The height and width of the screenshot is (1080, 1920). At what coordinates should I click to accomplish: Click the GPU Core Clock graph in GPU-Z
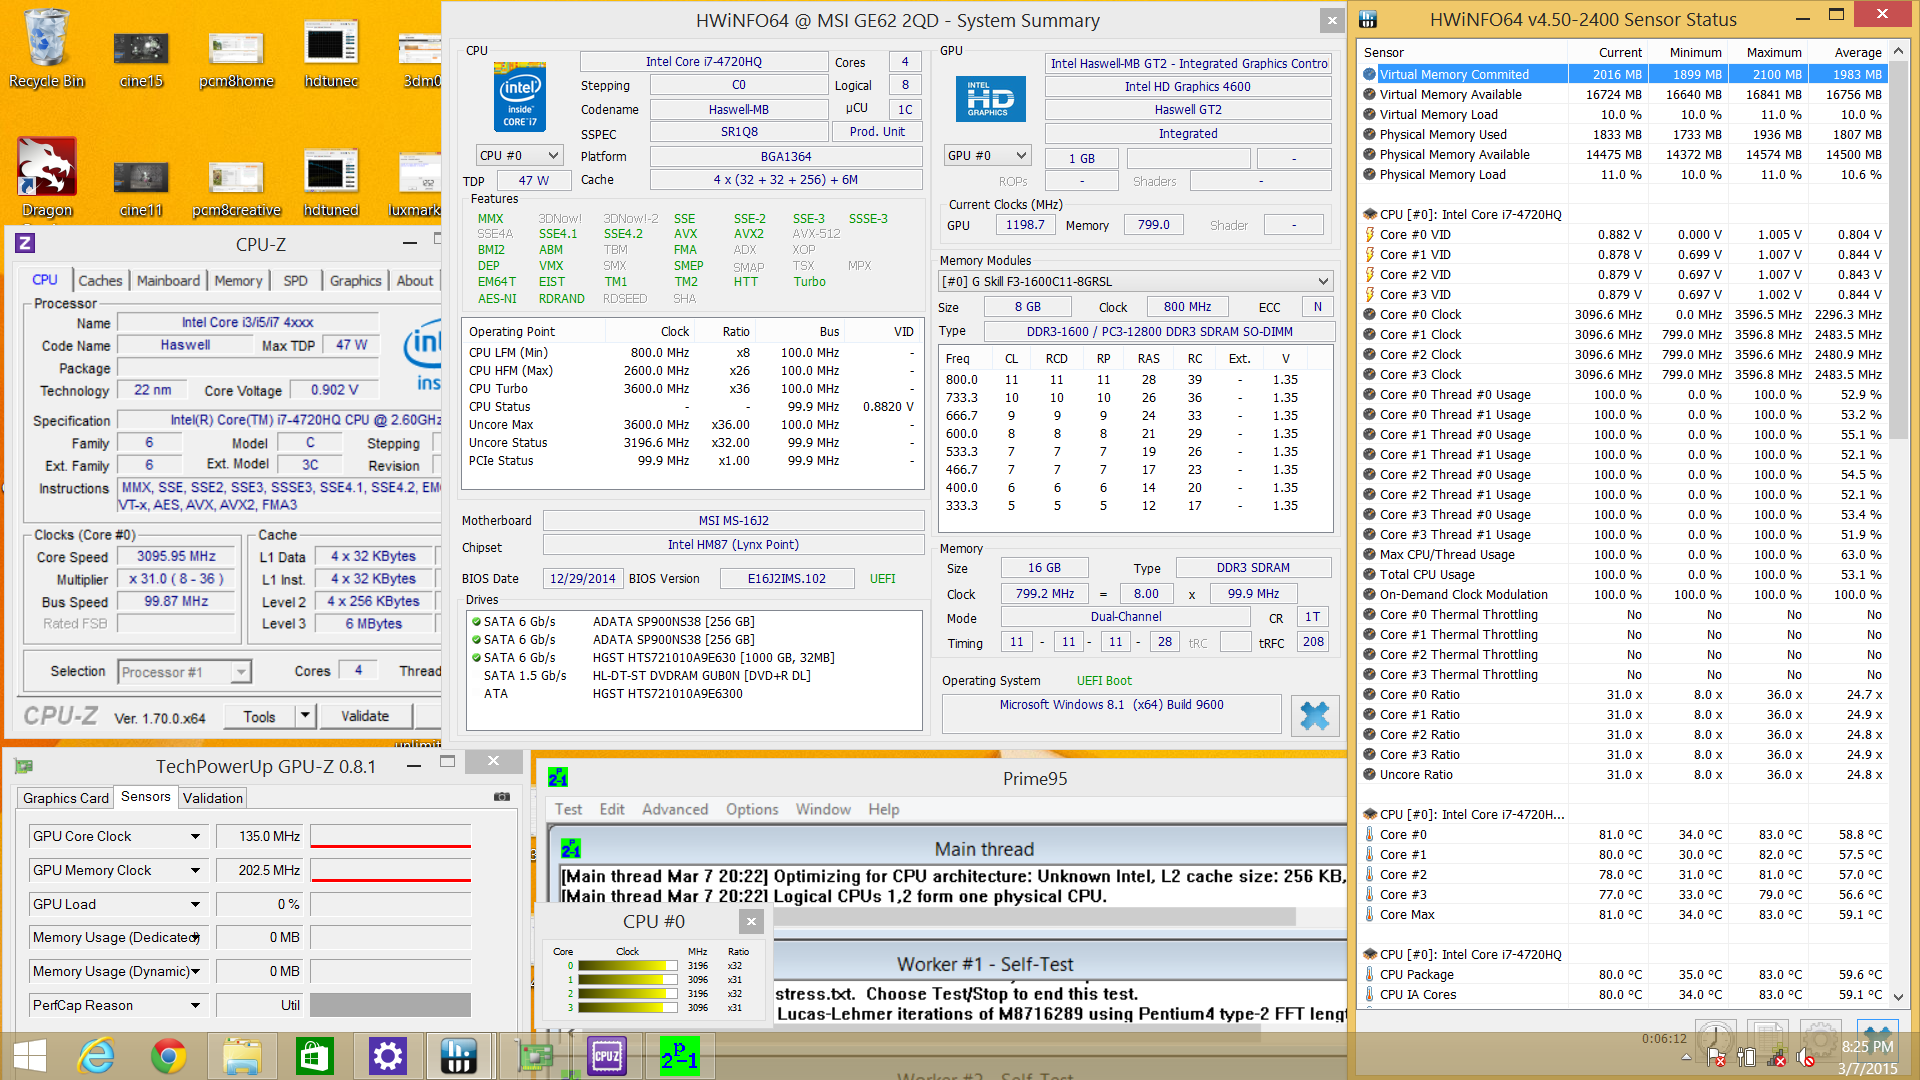(x=390, y=836)
